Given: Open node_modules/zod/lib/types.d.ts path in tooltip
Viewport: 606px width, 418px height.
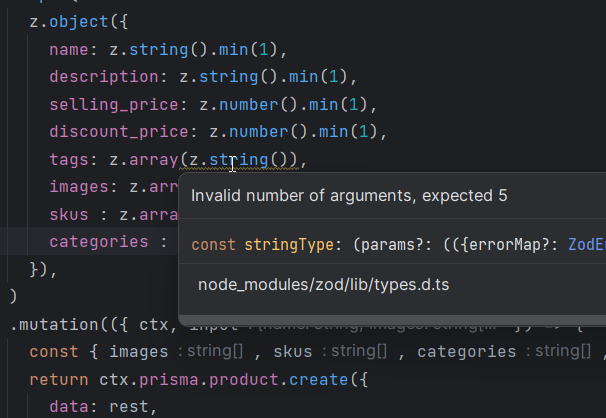Looking at the screenshot, I should click(323, 285).
